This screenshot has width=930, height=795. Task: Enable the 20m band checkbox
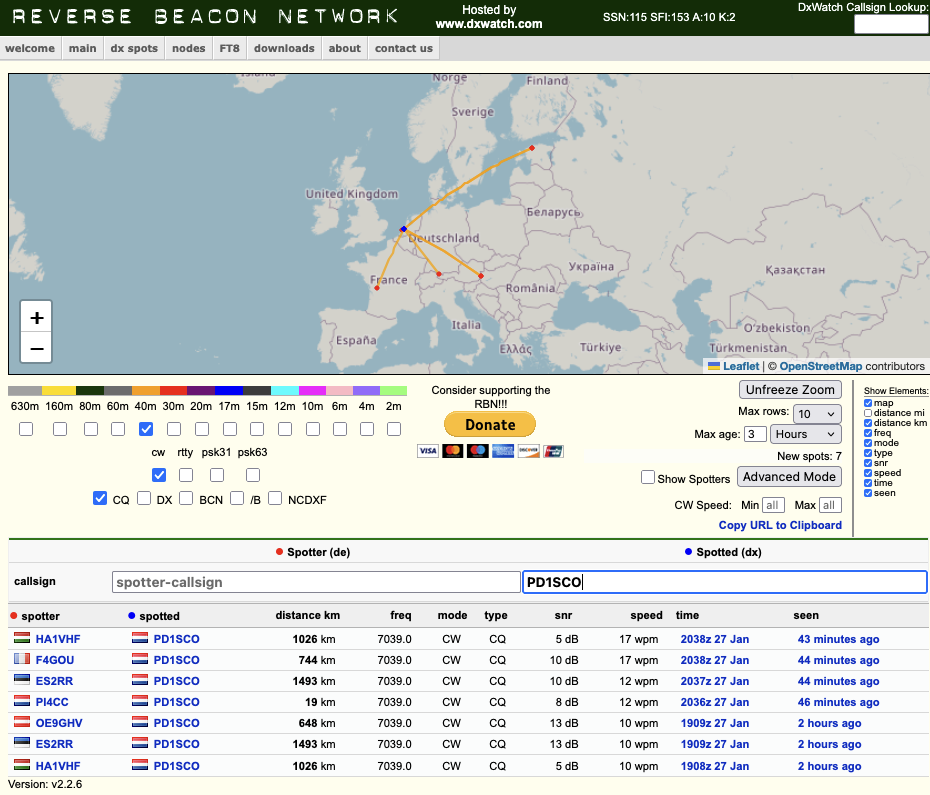(x=202, y=429)
